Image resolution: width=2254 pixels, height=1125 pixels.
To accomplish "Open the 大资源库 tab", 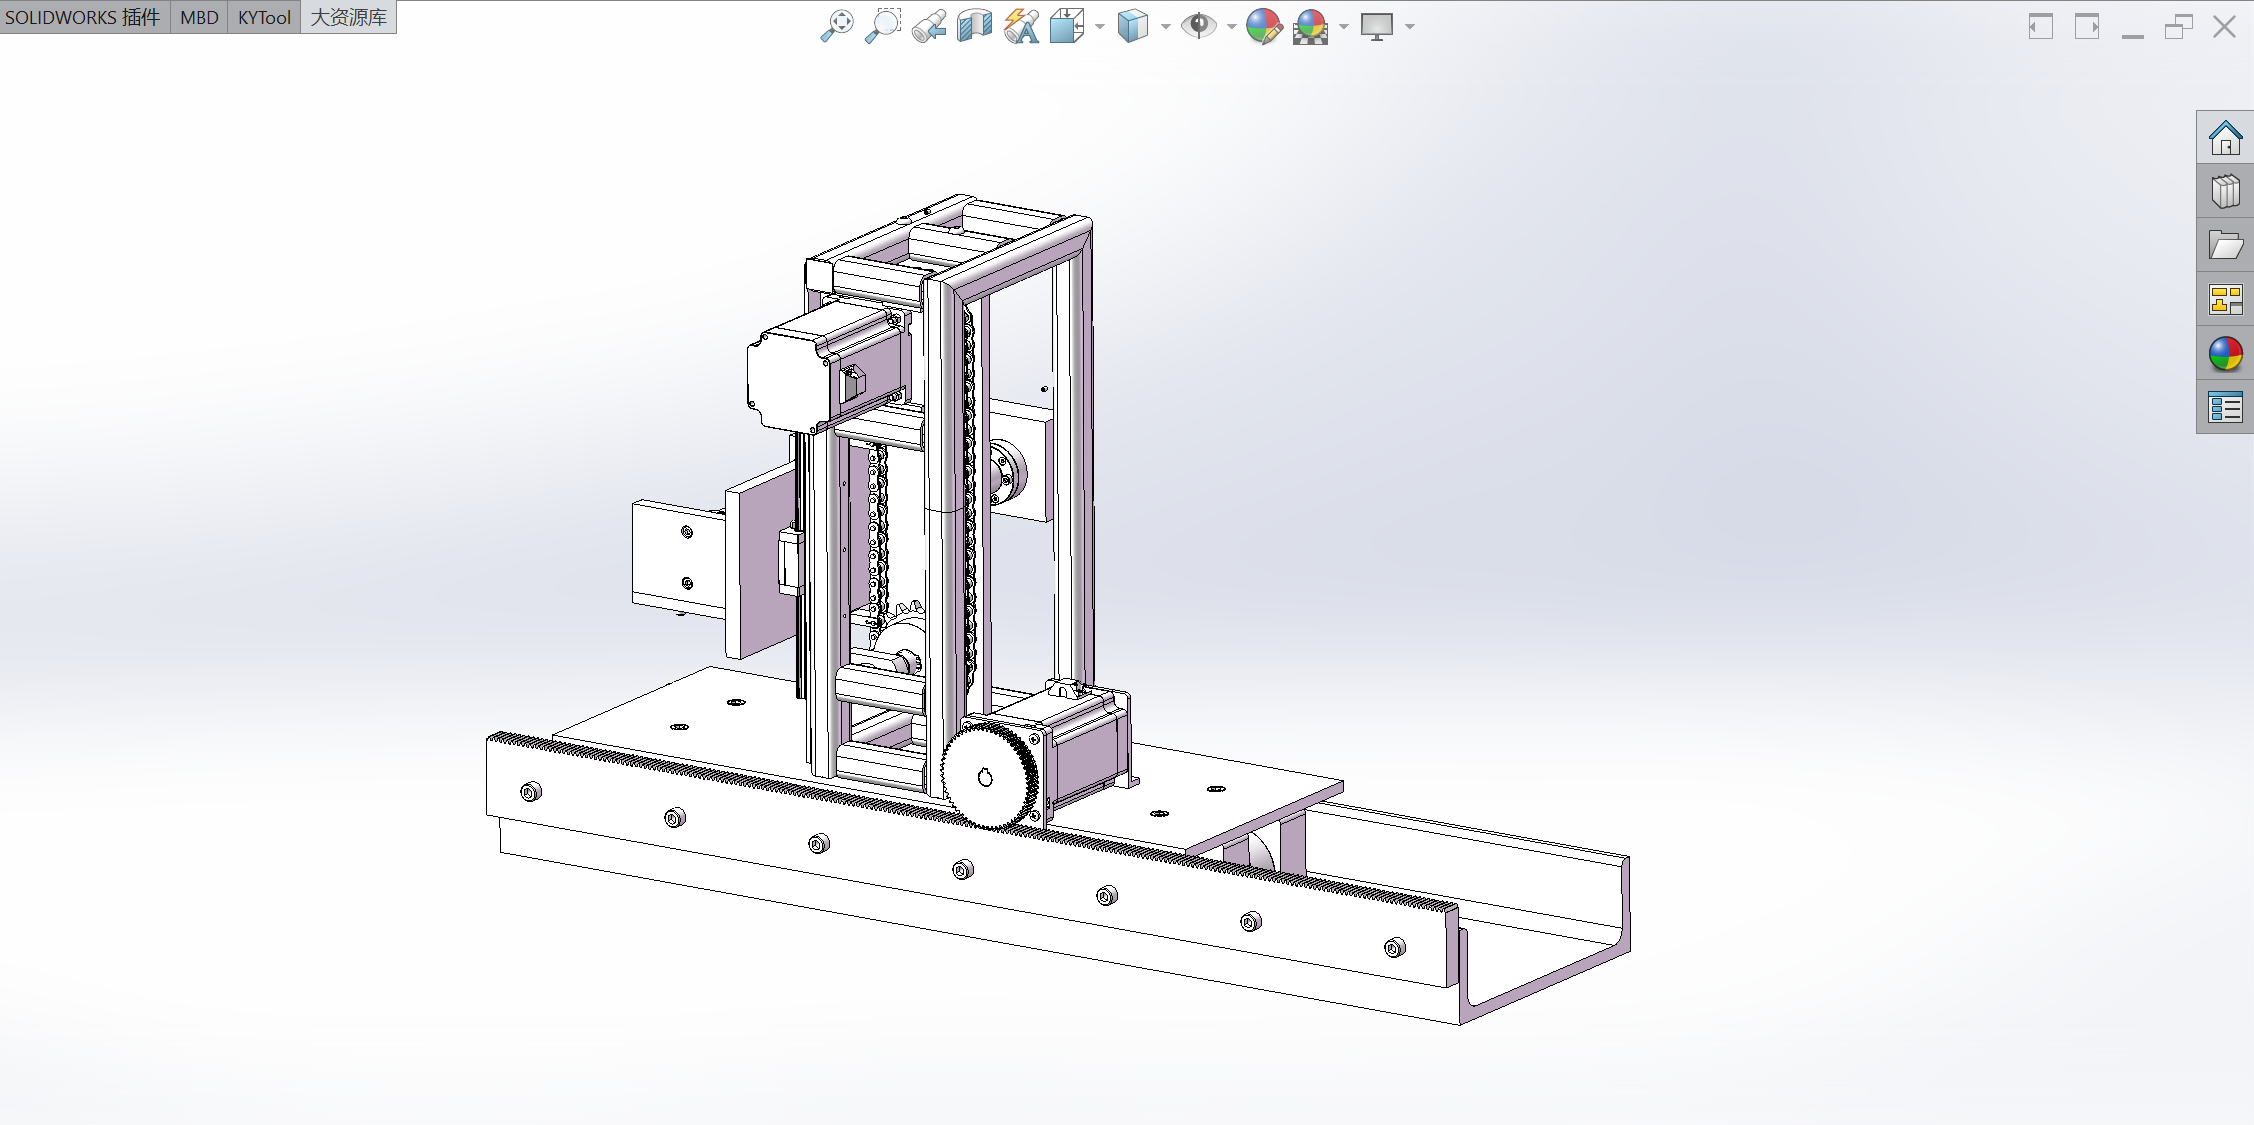I will pos(348,17).
